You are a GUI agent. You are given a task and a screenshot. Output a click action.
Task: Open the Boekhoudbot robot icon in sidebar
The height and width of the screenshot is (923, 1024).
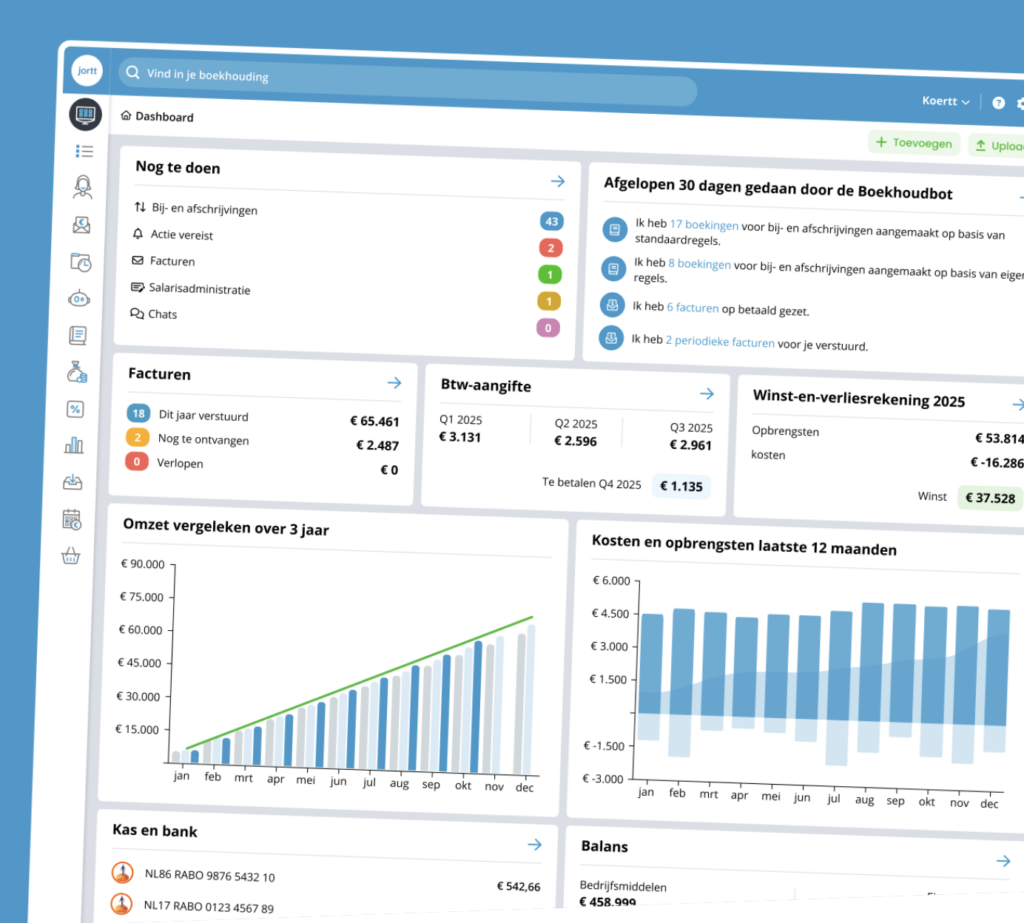pyautogui.click(x=80, y=298)
